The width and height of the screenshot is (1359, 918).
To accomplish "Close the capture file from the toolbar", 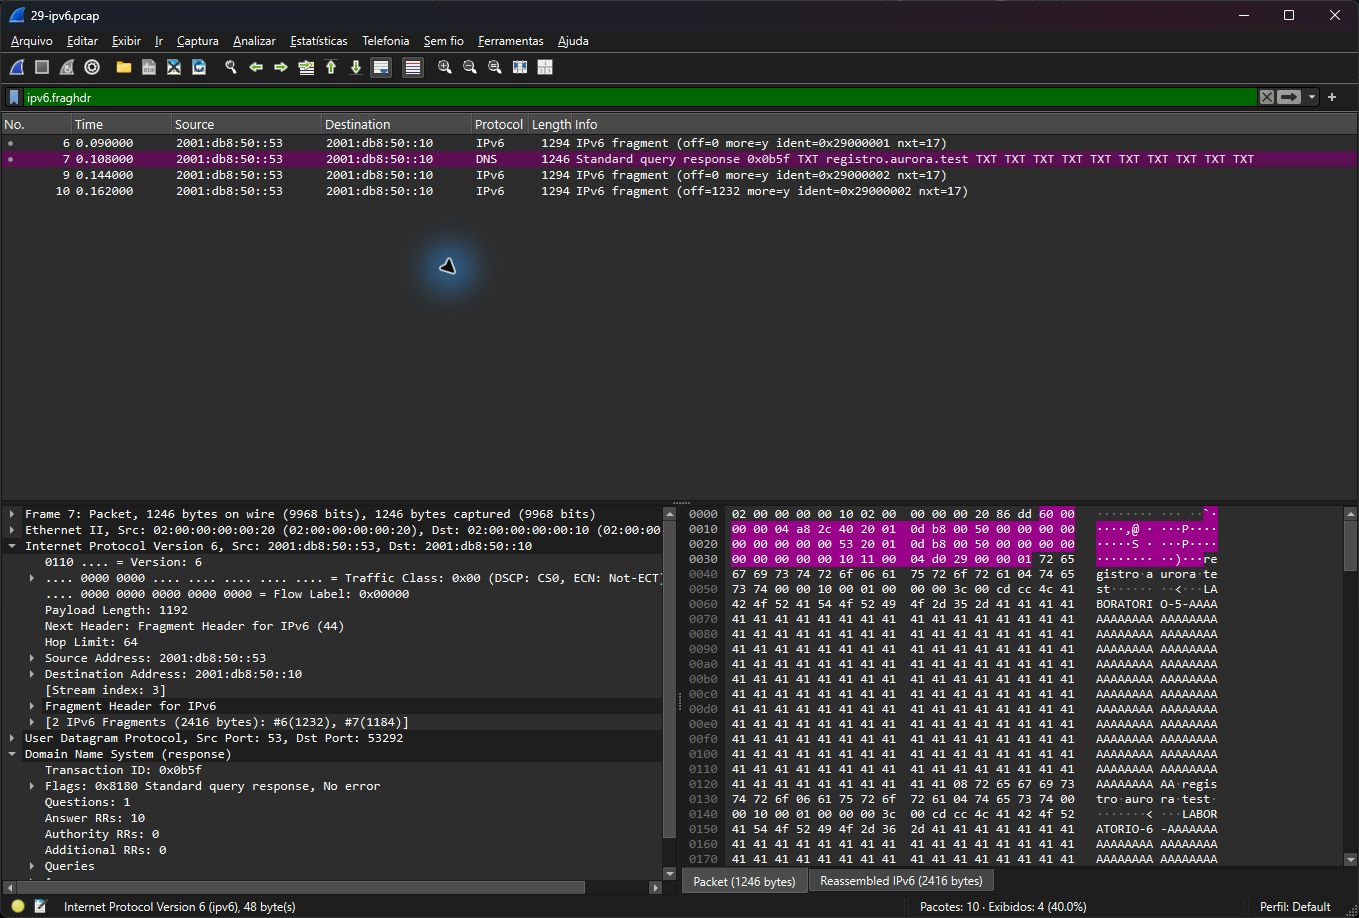I will tap(174, 67).
